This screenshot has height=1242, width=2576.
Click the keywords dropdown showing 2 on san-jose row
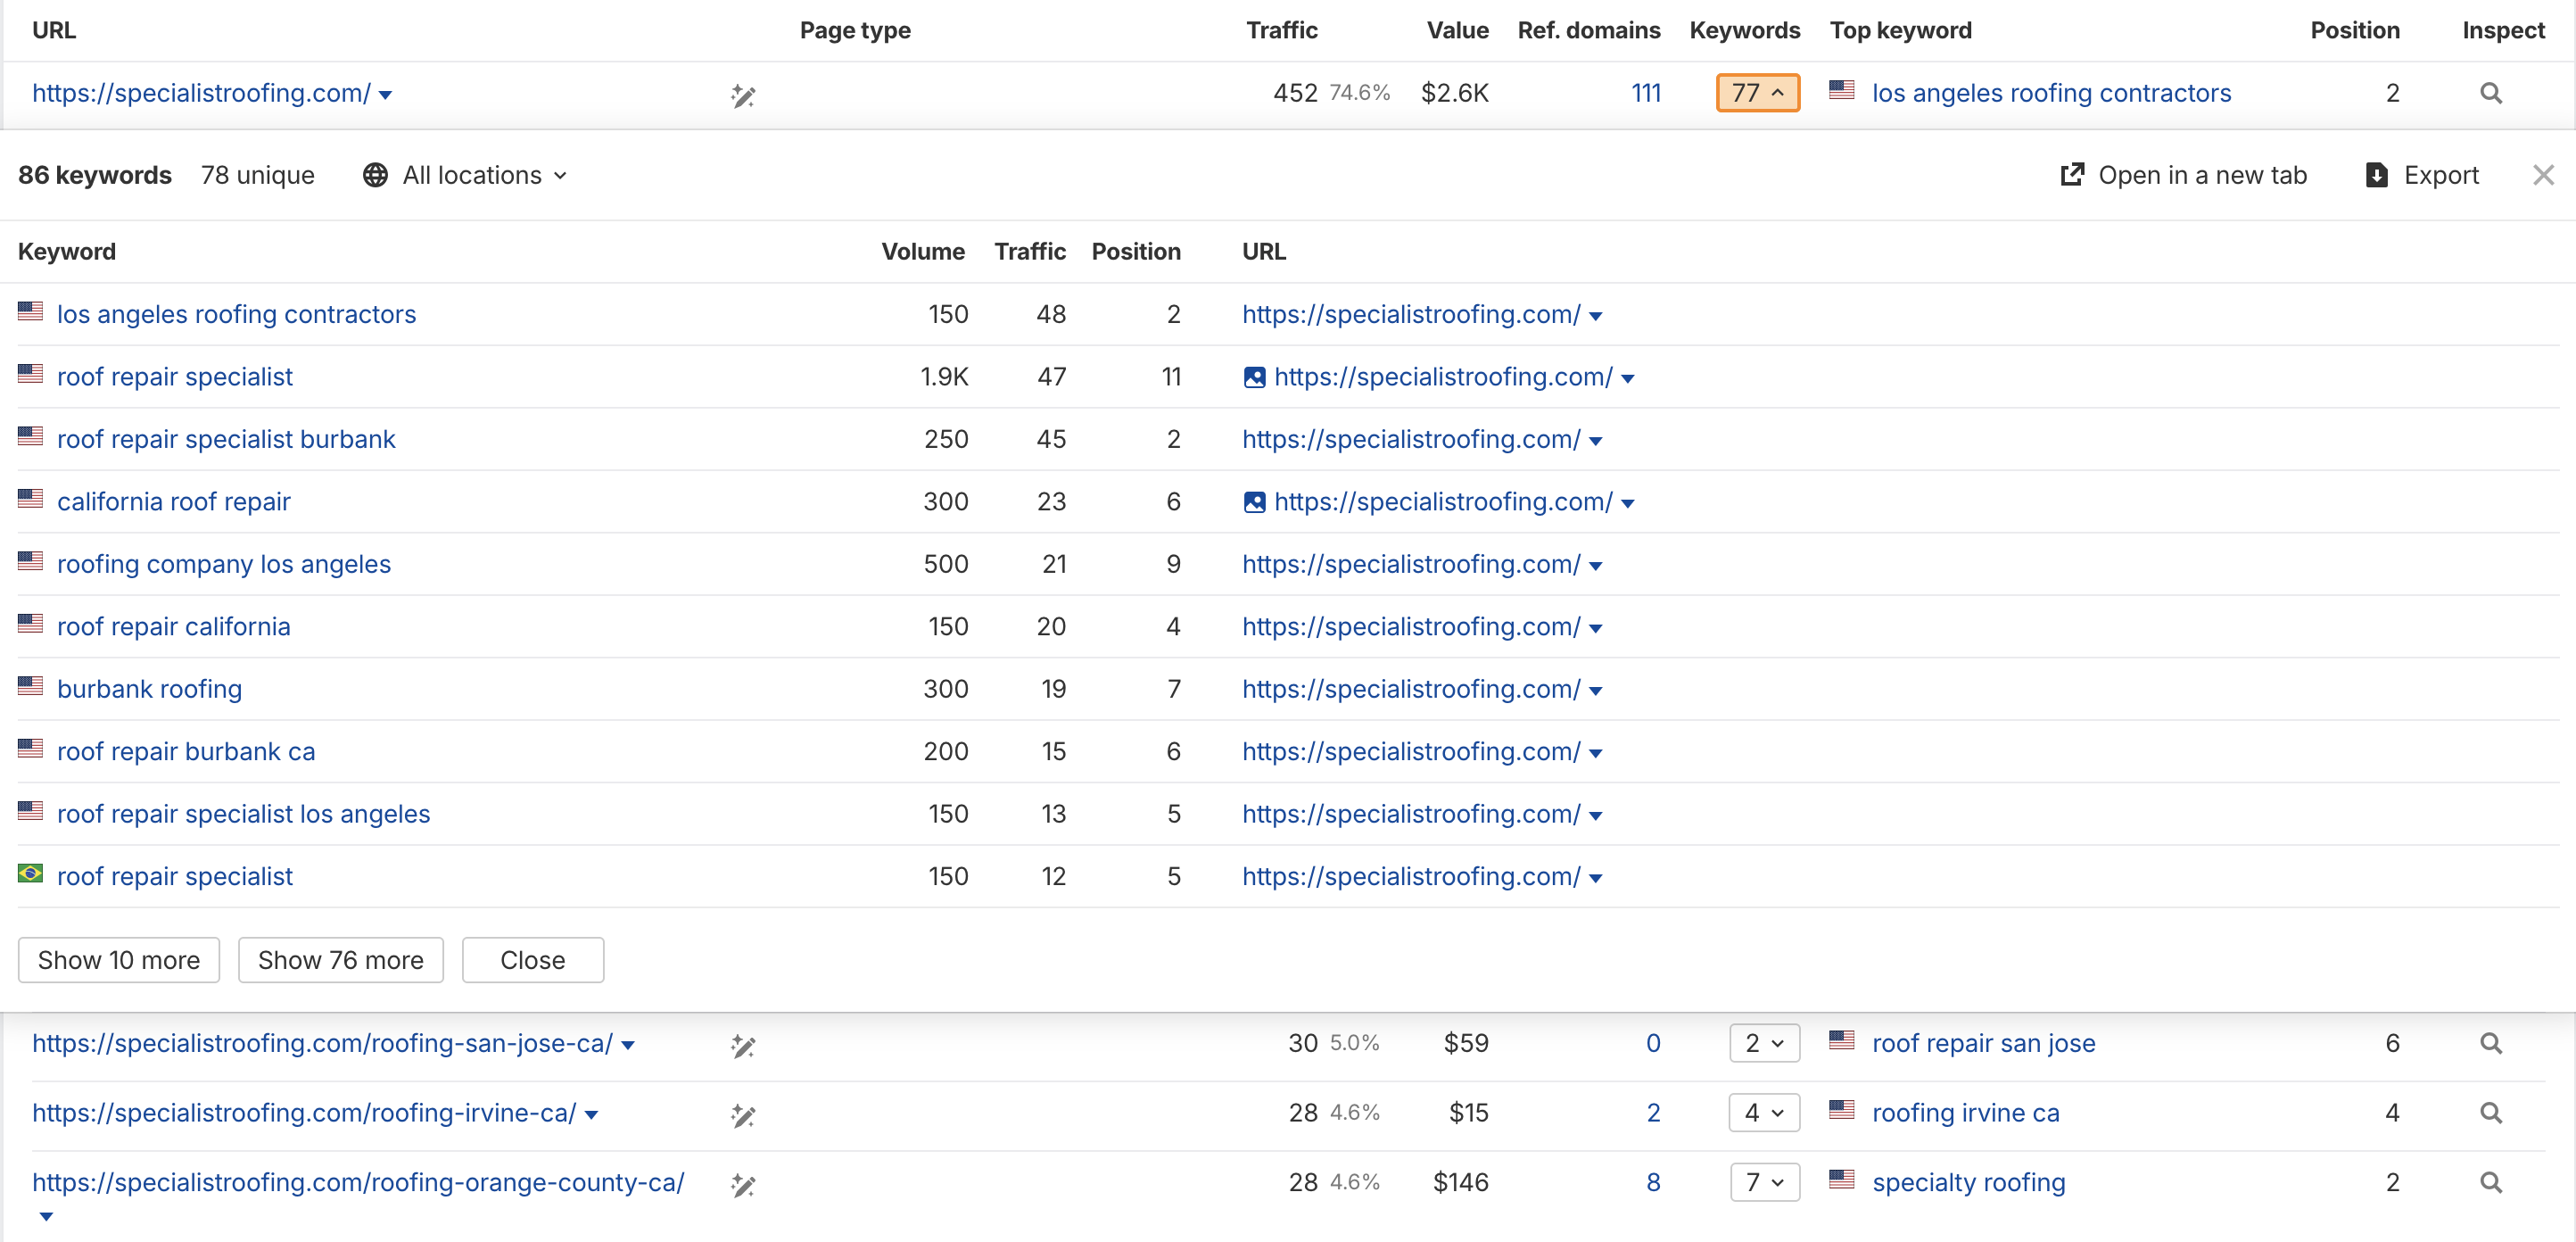1764,1043
